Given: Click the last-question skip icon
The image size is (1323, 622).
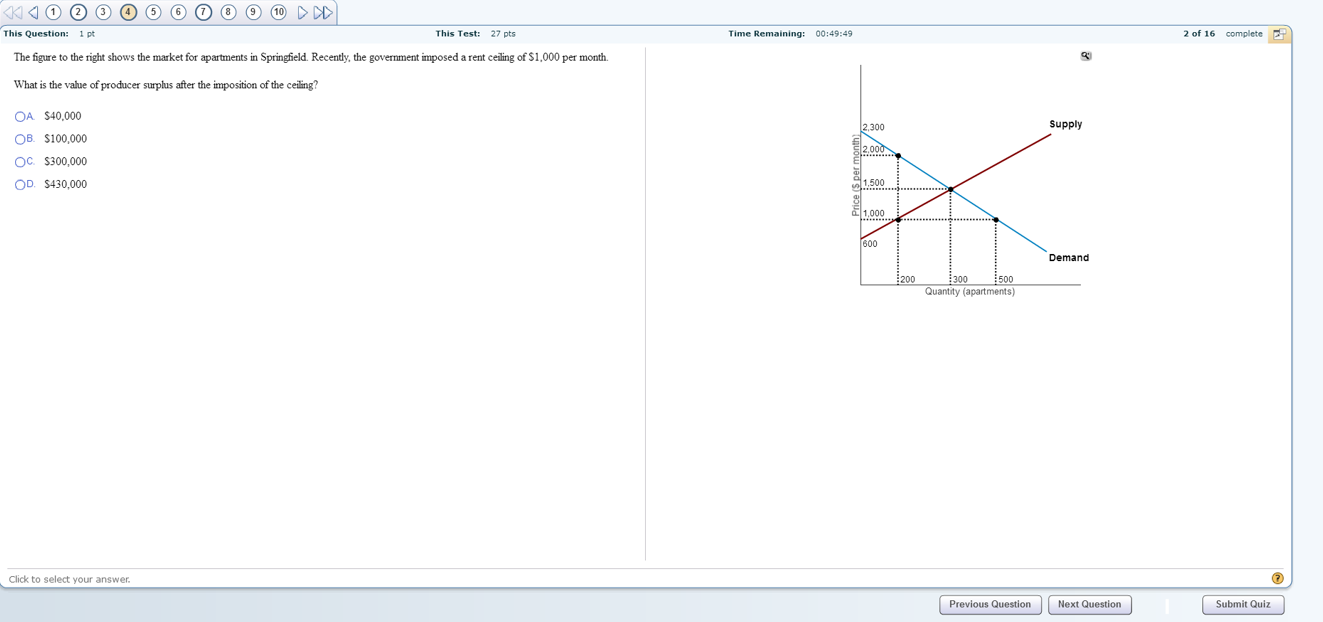Looking at the screenshot, I should (x=320, y=11).
